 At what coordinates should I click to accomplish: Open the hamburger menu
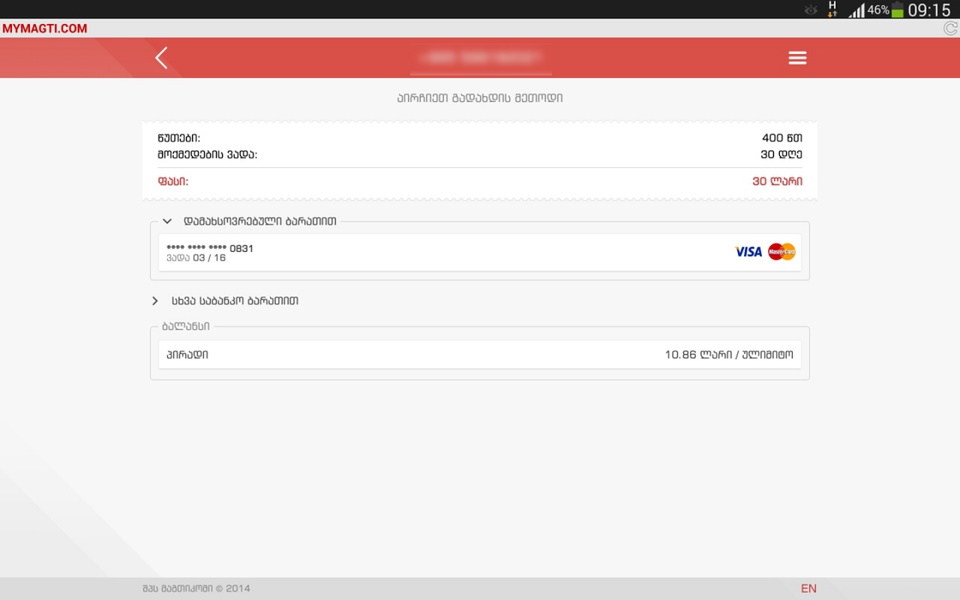point(797,58)
